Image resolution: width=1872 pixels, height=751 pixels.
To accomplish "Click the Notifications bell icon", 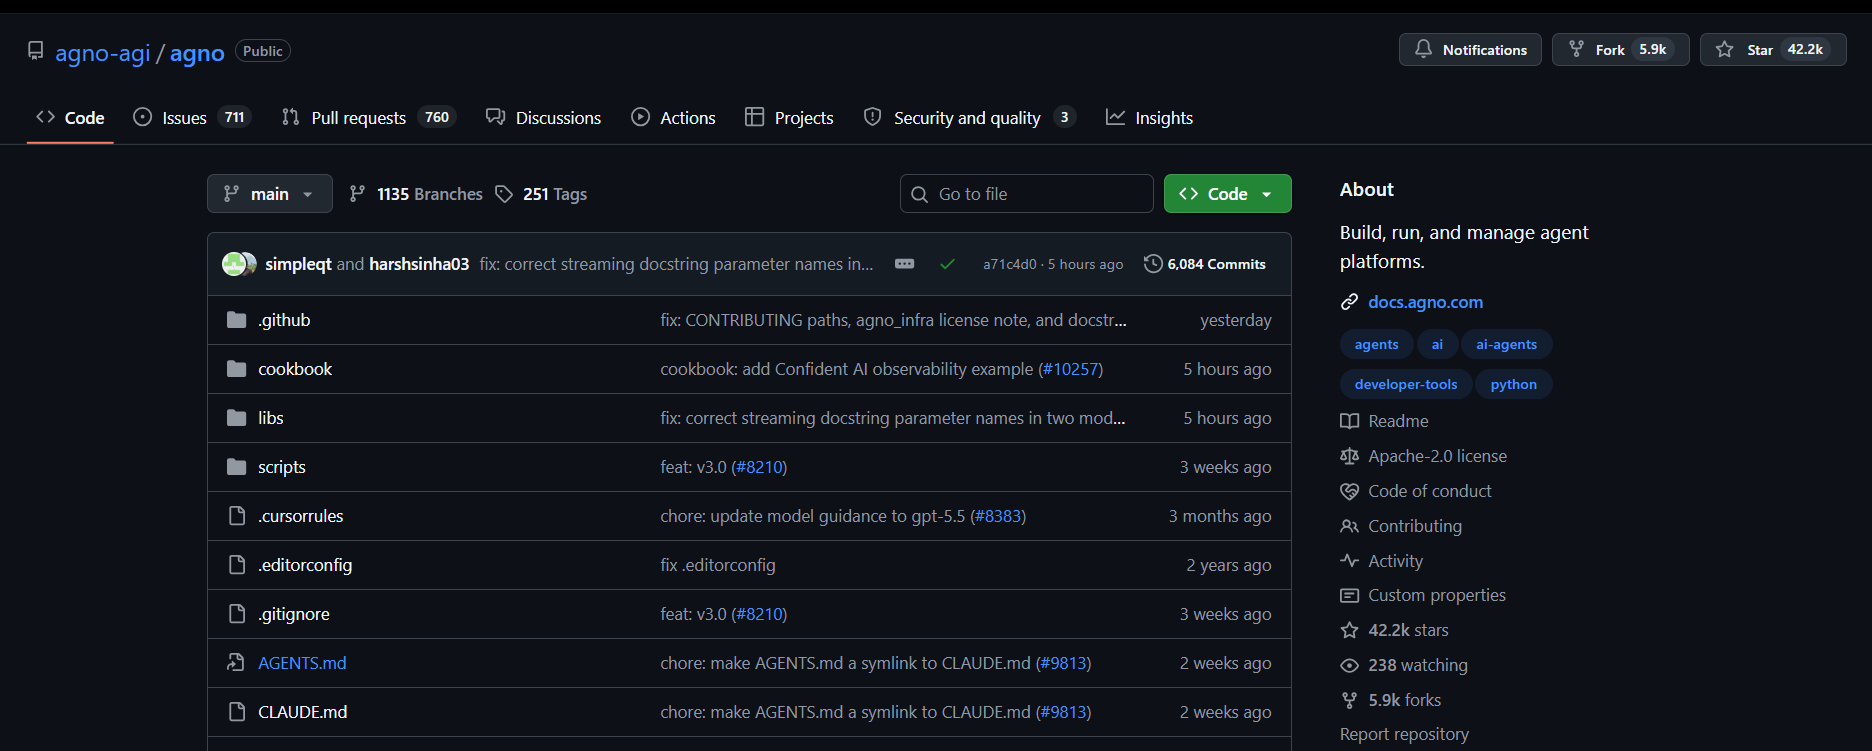I will [x=1423, y=49].
